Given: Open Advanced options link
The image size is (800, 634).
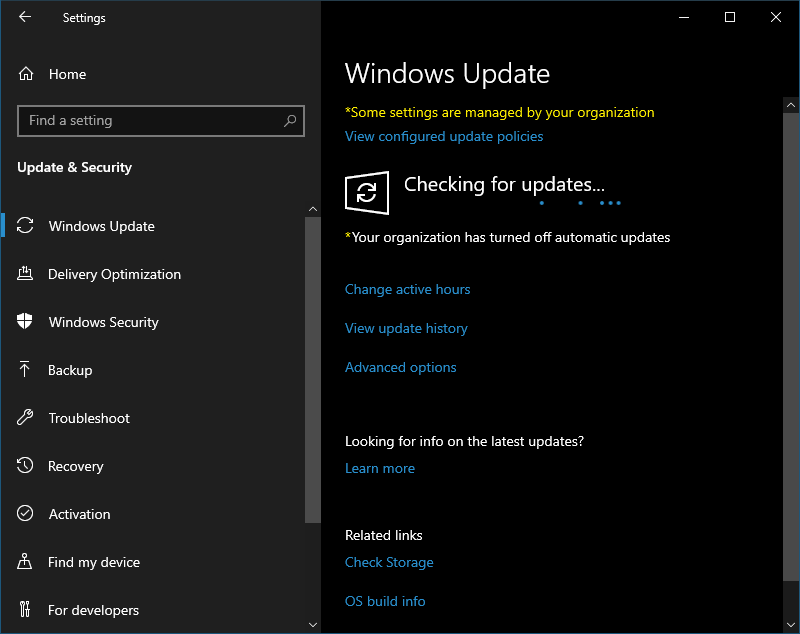Looking at the screenshot, I should 401,367.
